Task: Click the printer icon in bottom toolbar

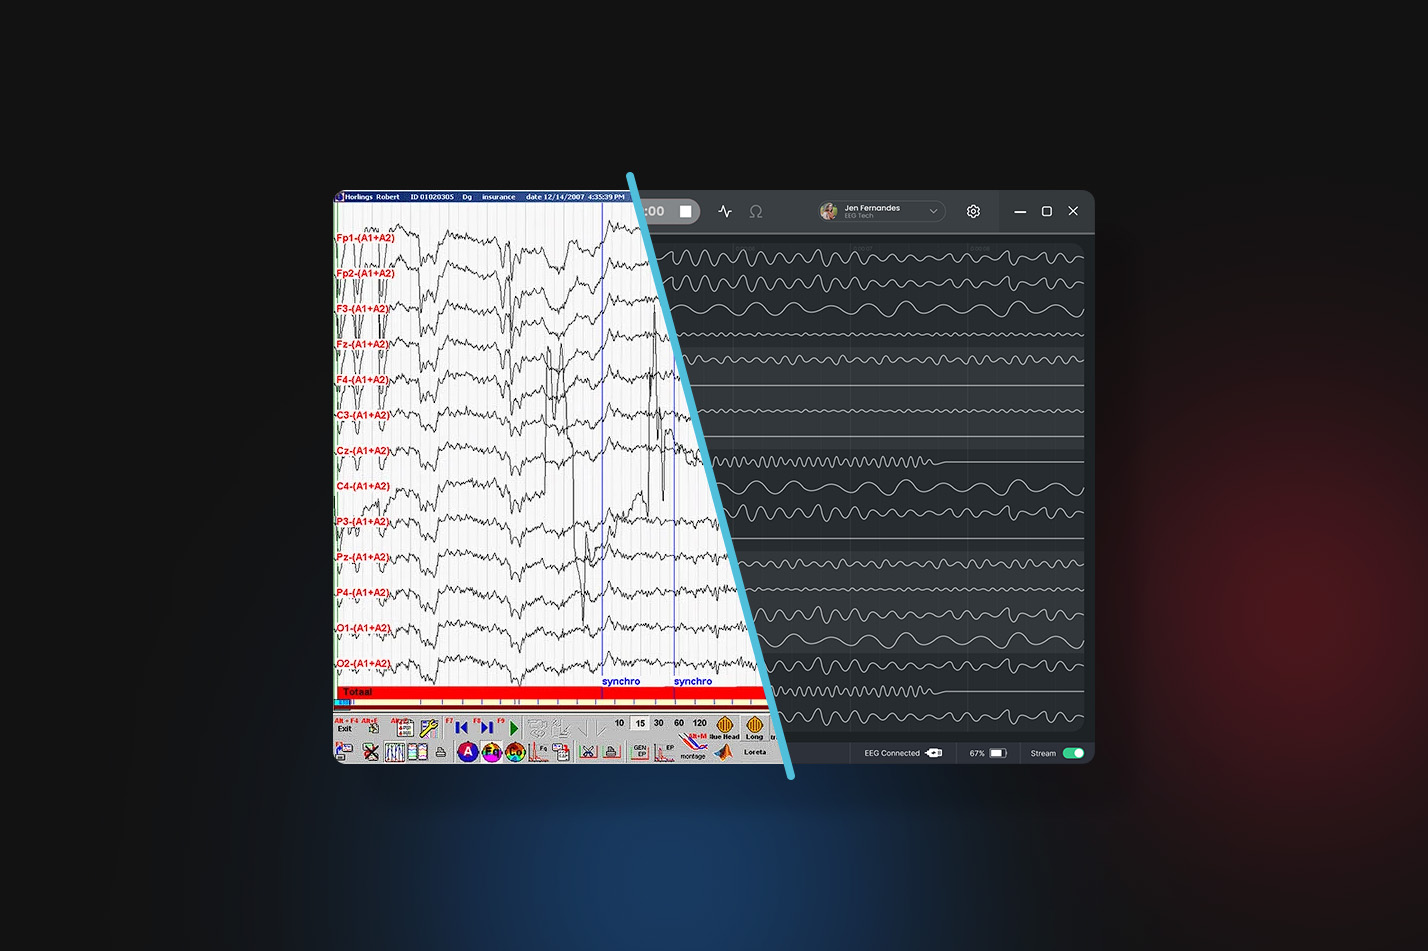Action: click(x=441, y=753)
